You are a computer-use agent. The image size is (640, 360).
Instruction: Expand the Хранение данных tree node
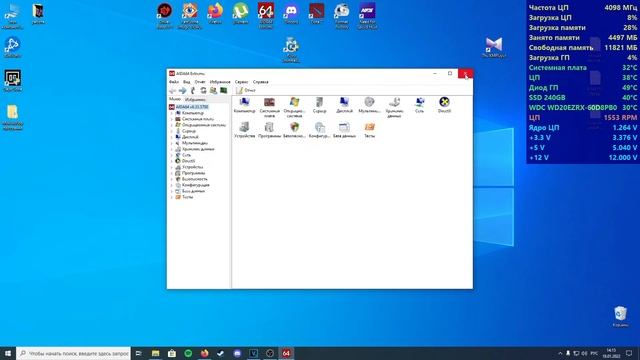[172, 149]
